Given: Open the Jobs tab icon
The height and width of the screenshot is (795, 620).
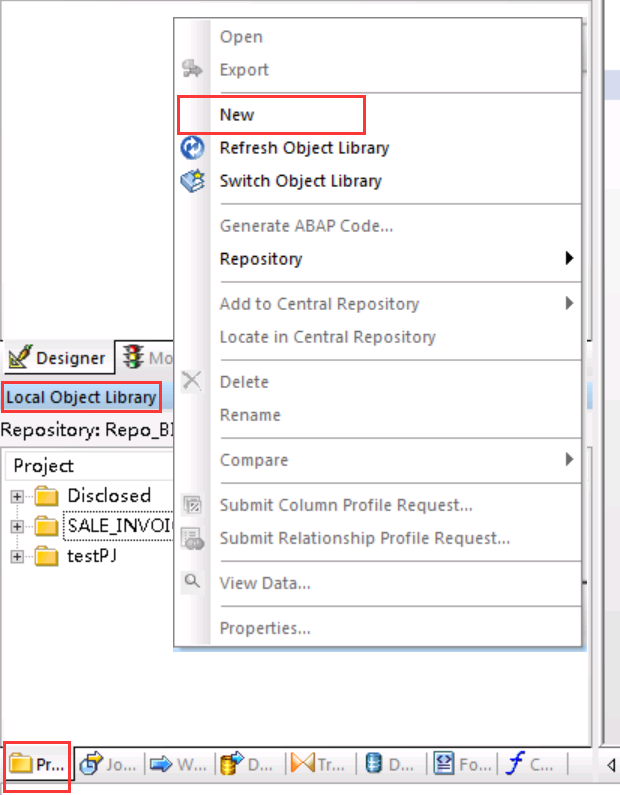Looking at the screenshot, I should pyautogui.click(x=92, y=765).
